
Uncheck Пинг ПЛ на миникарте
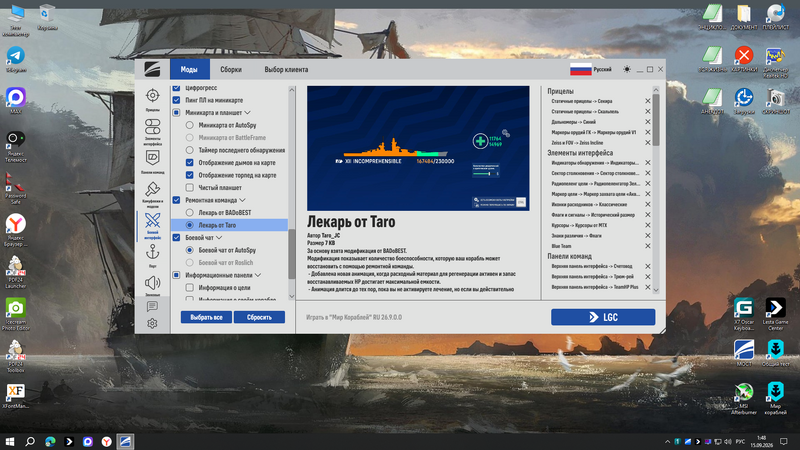[x=177, y=100]
